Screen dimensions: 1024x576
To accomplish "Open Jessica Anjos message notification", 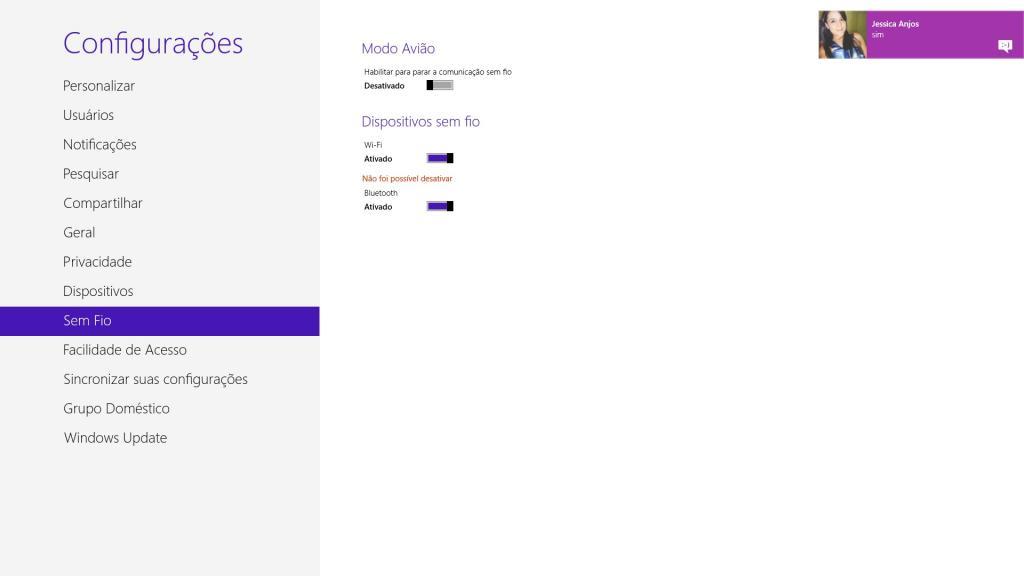I will pyautogui.click(x=921, y=35).
